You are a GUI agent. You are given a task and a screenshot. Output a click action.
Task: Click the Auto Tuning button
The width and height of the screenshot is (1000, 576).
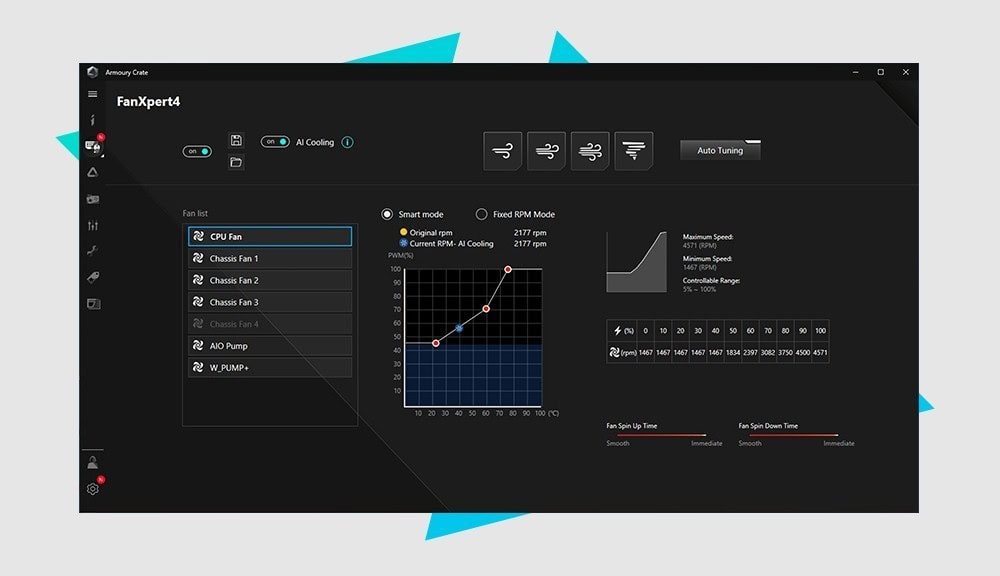pyautogui.click(x=720, y=151)
